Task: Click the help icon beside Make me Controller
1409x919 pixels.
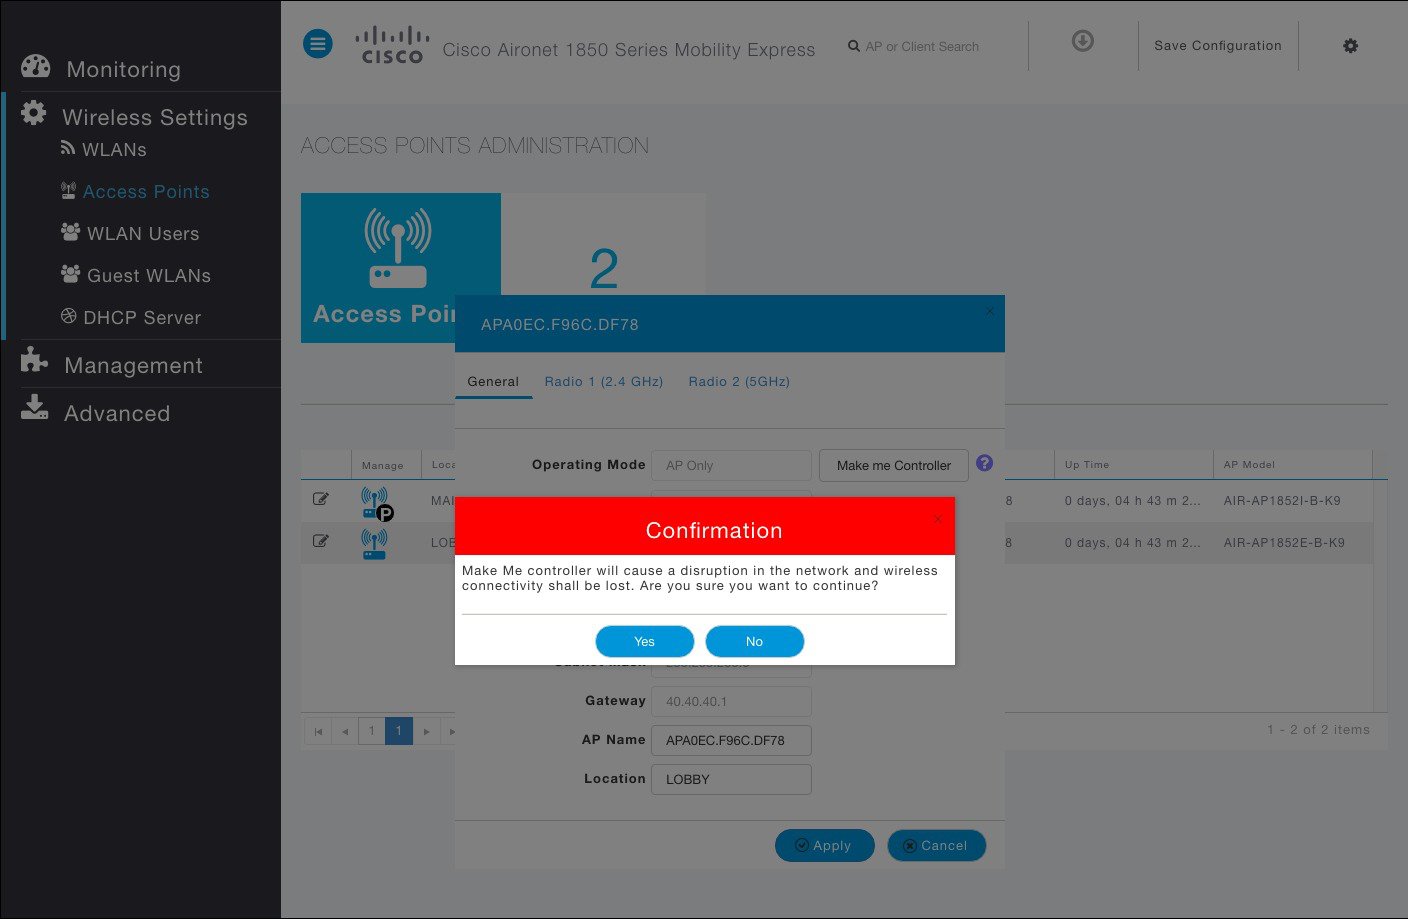Action: click(x=984, y=463)
